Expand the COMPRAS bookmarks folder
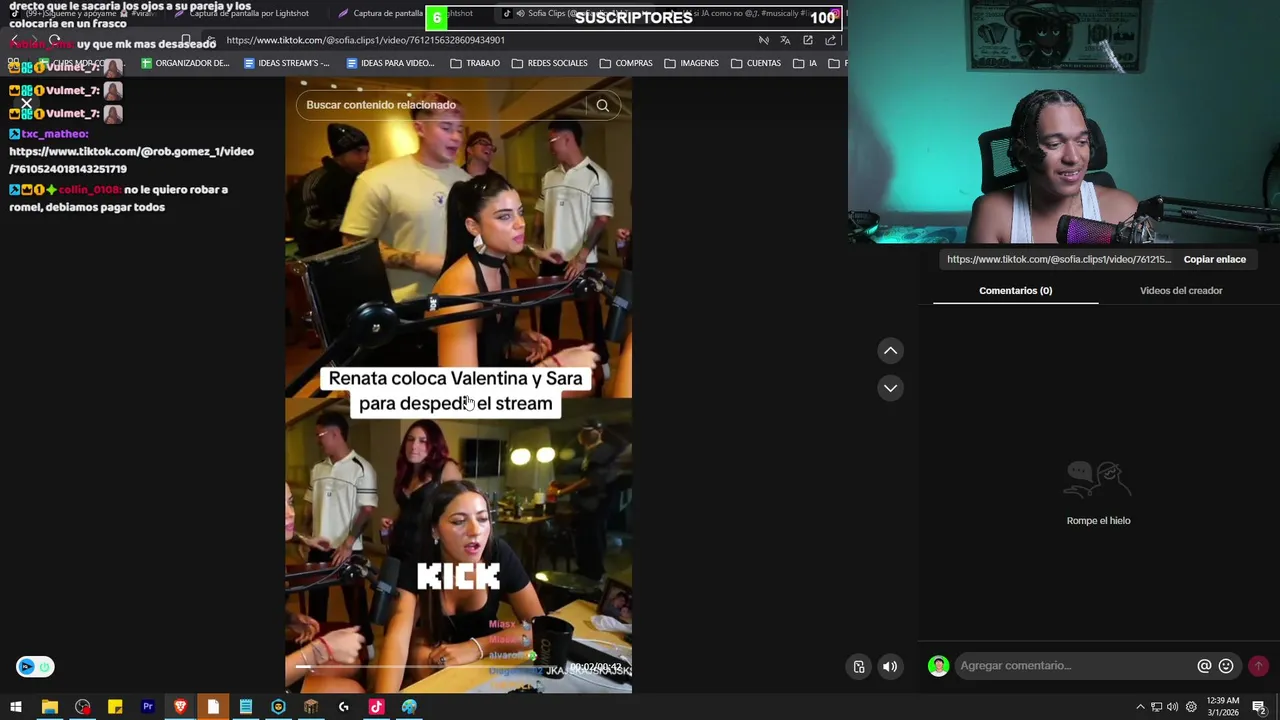Screen dimensions: 1280x720 tap(626, 63)
